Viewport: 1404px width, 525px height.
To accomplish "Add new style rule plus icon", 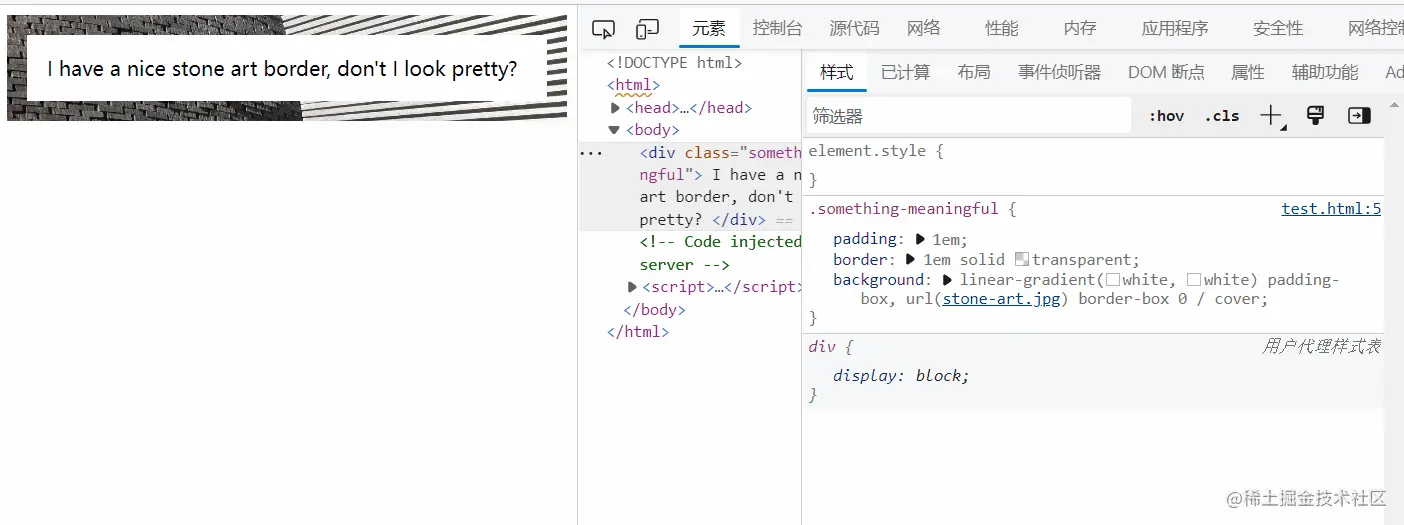I will 1272,116.
